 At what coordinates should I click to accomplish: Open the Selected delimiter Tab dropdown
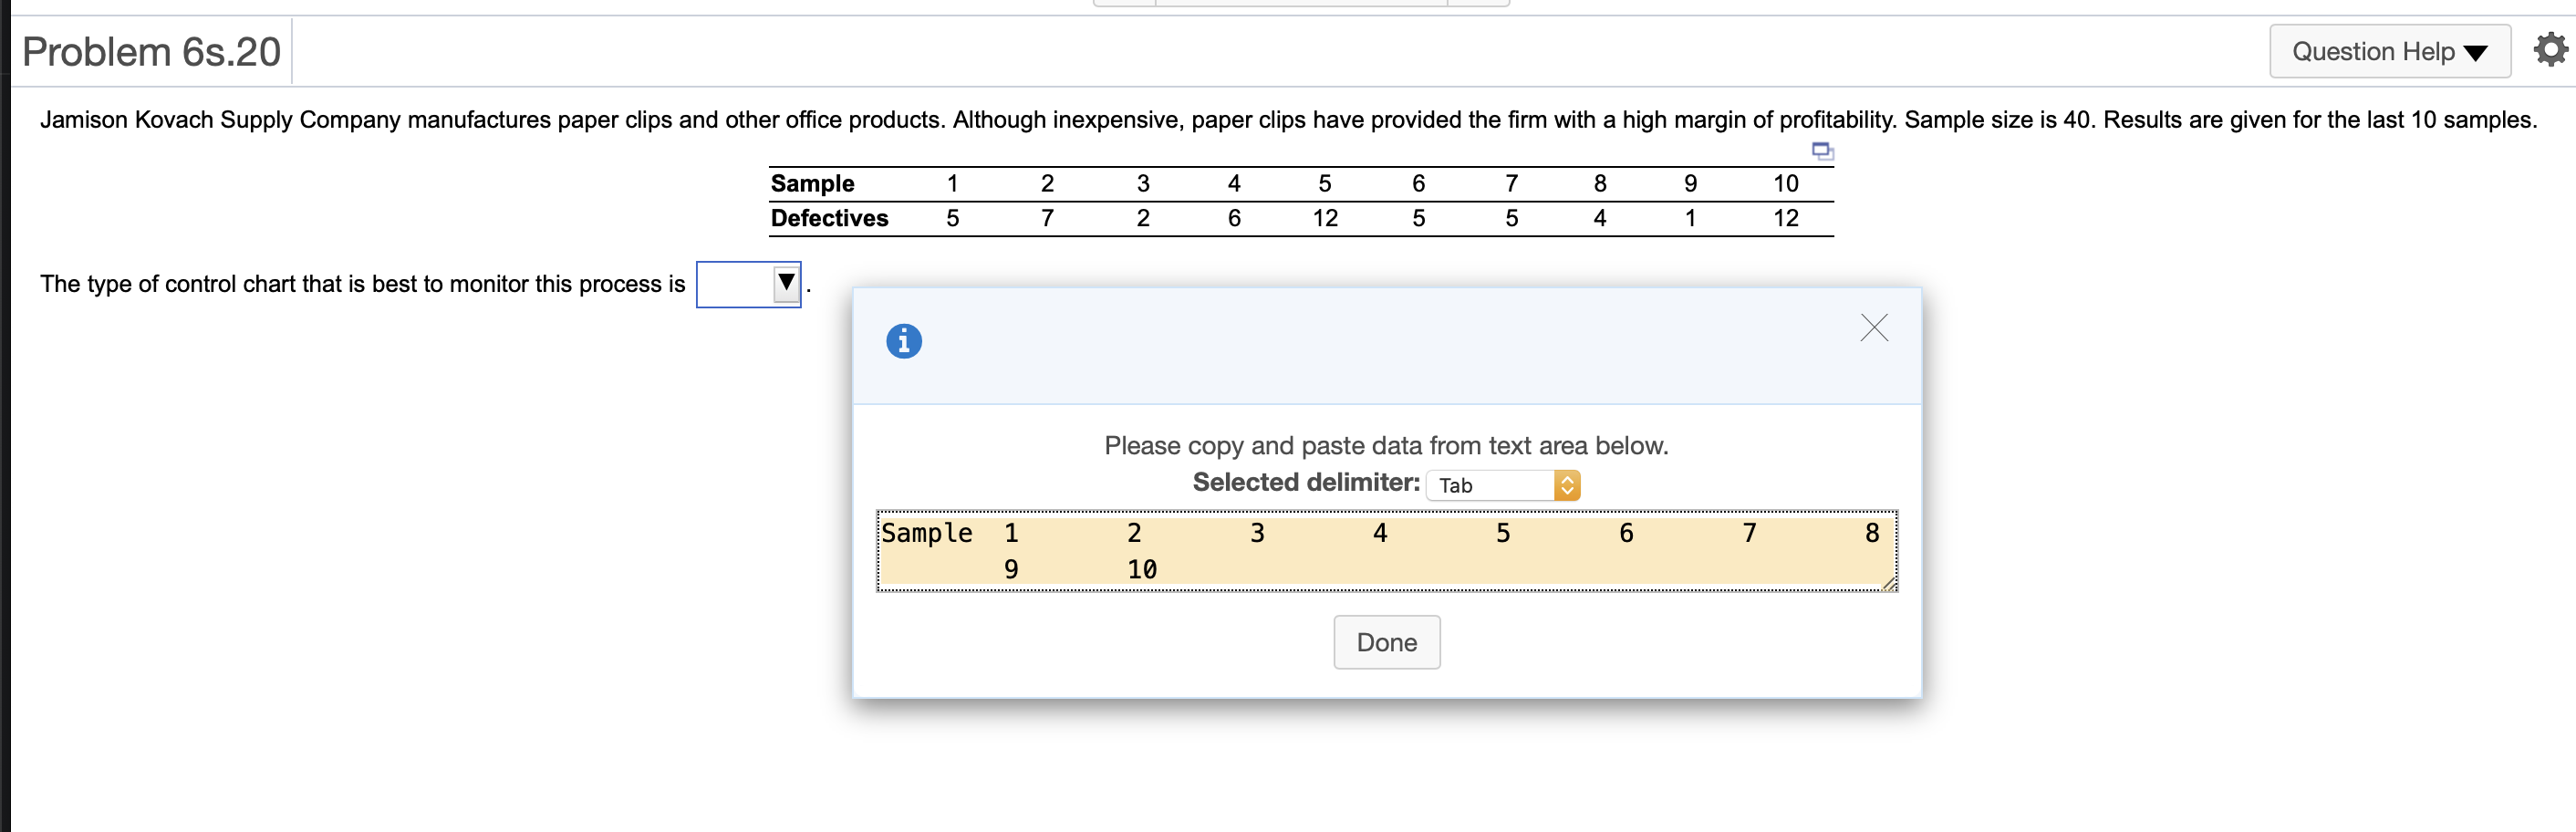[x=1502, y=485]
